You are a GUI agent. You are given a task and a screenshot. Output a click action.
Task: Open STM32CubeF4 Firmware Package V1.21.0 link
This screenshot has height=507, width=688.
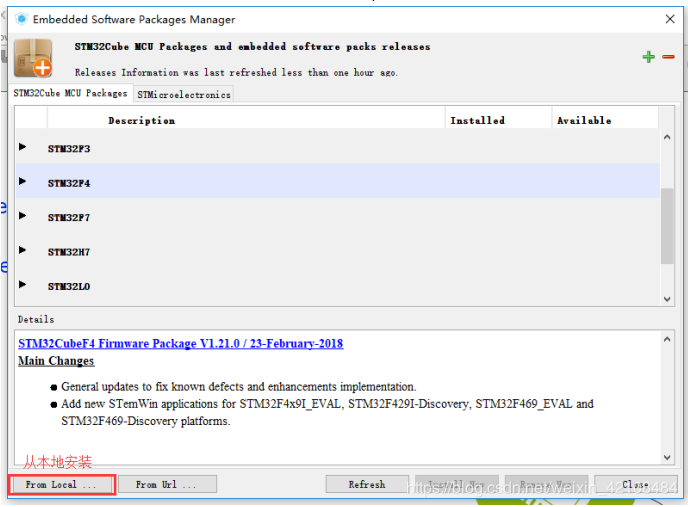pos(181,343)
